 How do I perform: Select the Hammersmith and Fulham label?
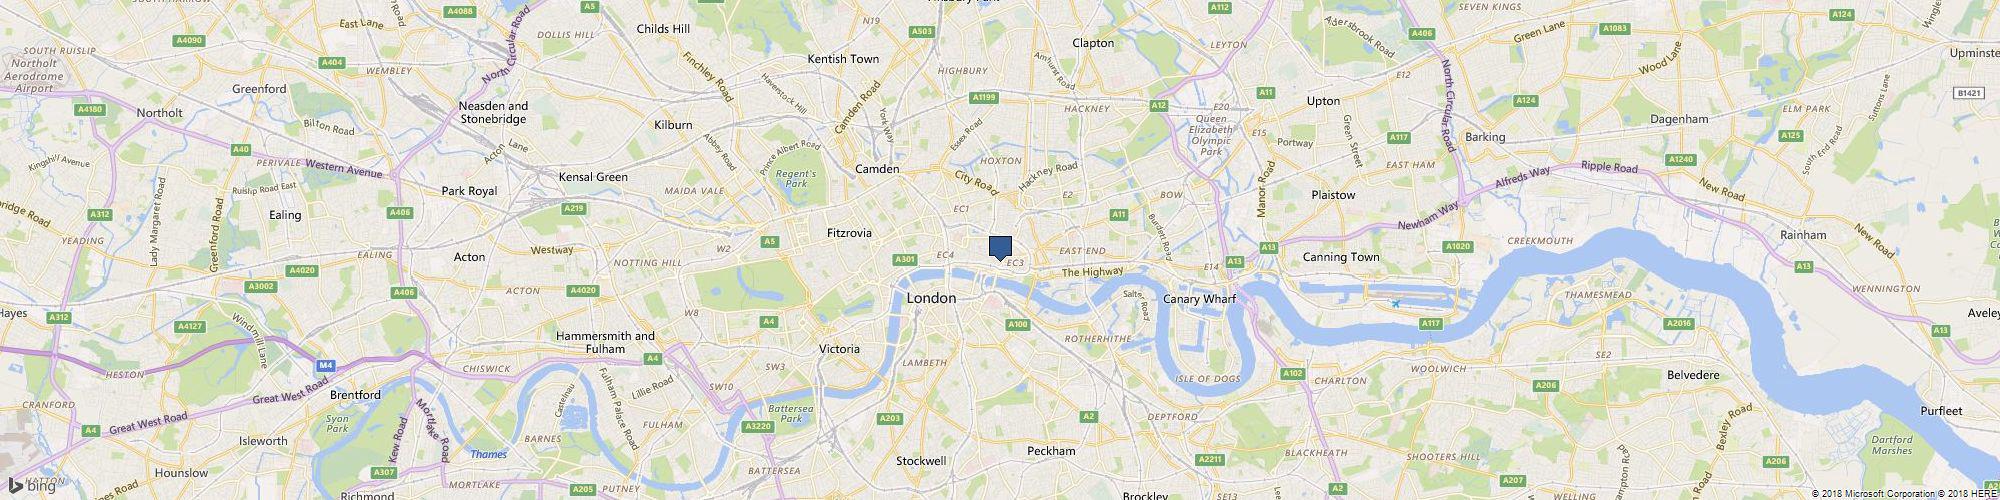click(607, 343)
